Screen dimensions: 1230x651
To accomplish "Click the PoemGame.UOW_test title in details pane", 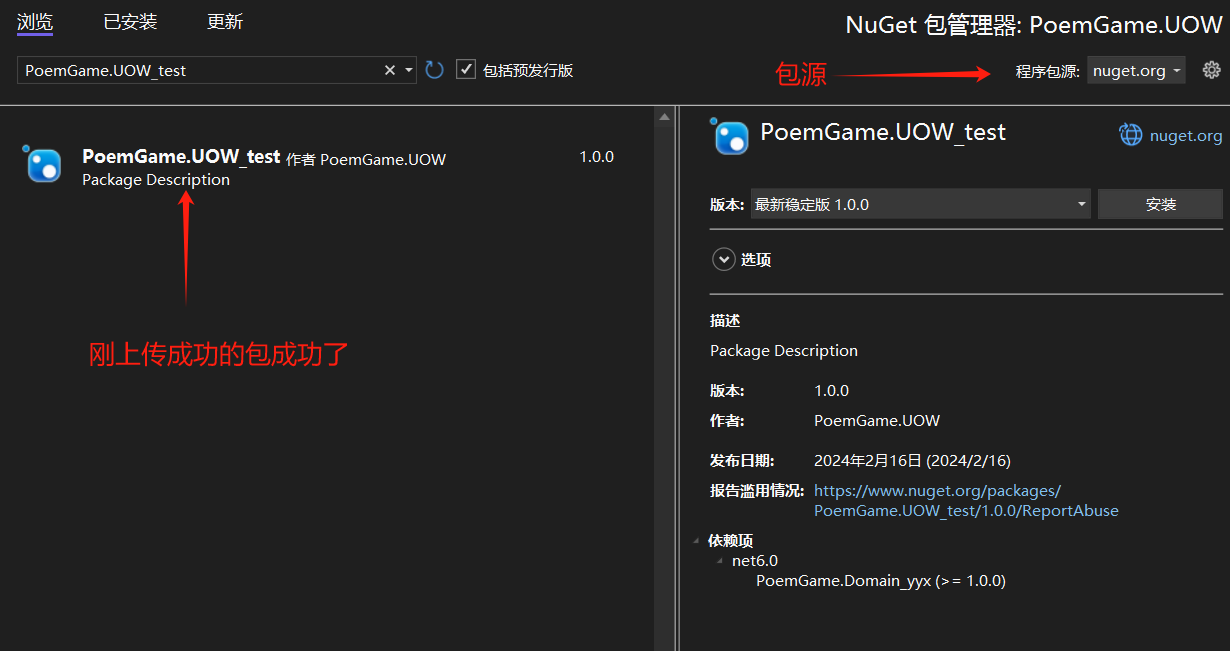I will tap(883, 132).
